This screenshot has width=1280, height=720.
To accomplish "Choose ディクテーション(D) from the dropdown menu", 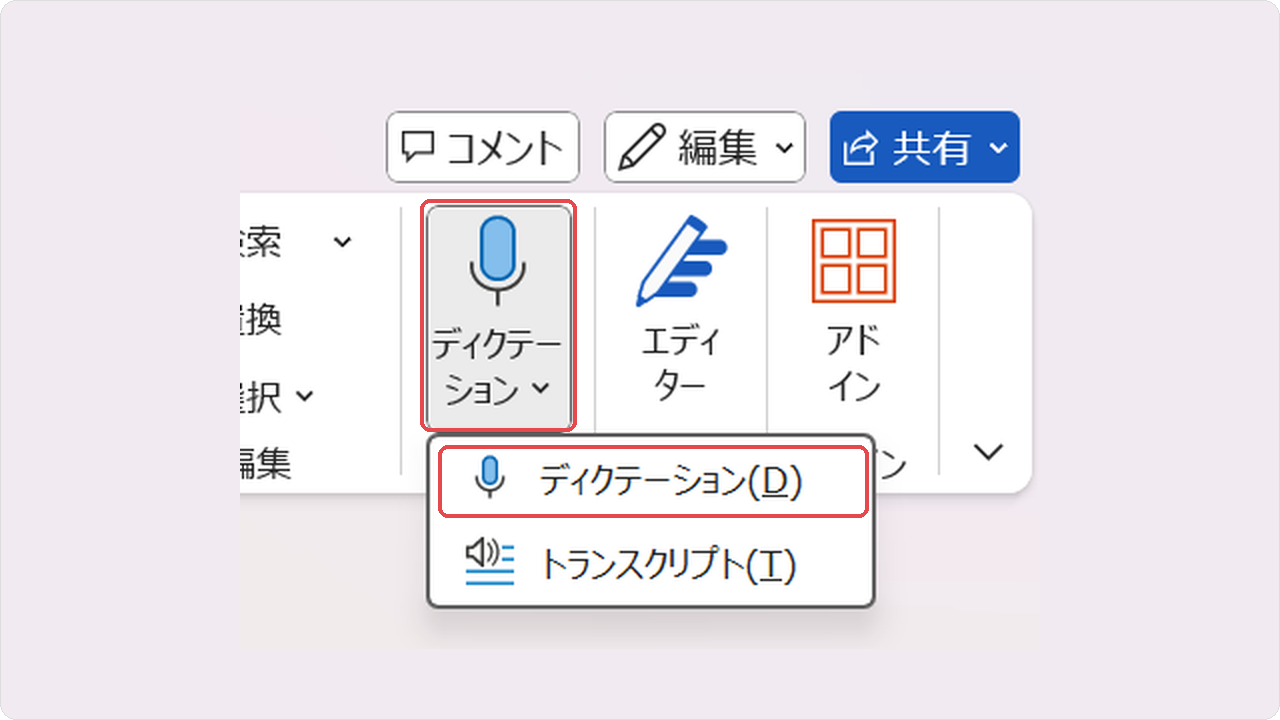I will [x=652, y=482].
